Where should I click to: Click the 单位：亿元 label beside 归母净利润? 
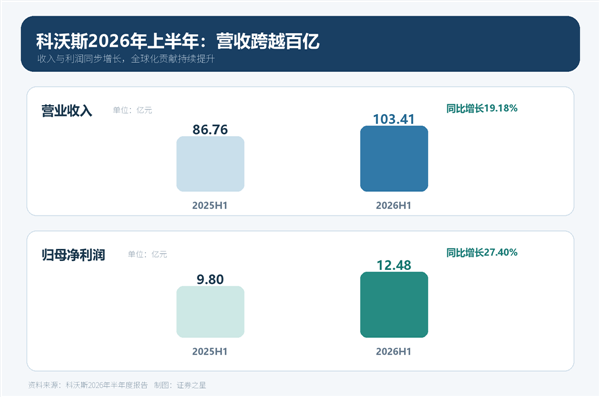[x=147, y=254]
